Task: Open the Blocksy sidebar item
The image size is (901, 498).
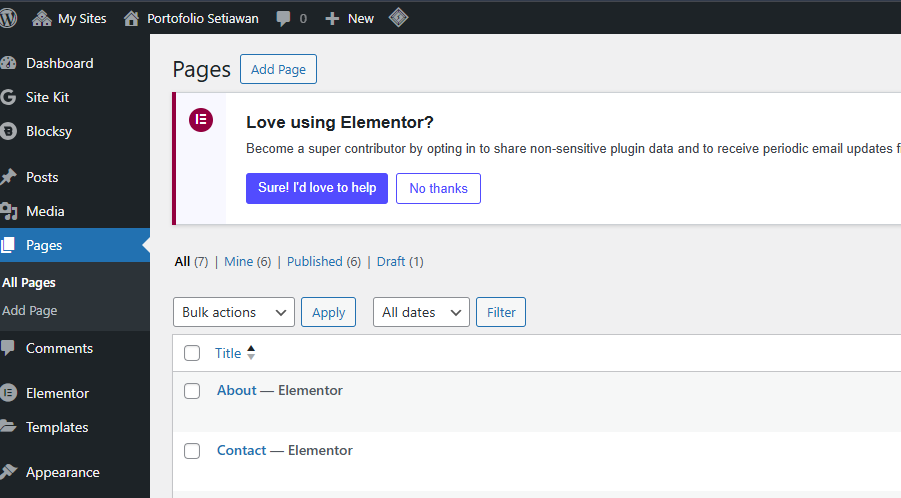Action: point(48,131)
